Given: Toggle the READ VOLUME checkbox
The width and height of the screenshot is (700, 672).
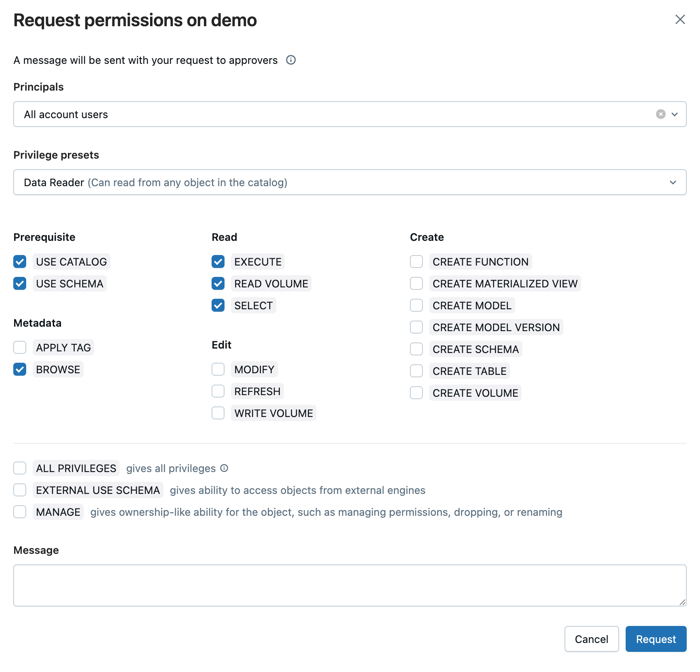Looking at the screenshot, I should click(x=218, y=284).
